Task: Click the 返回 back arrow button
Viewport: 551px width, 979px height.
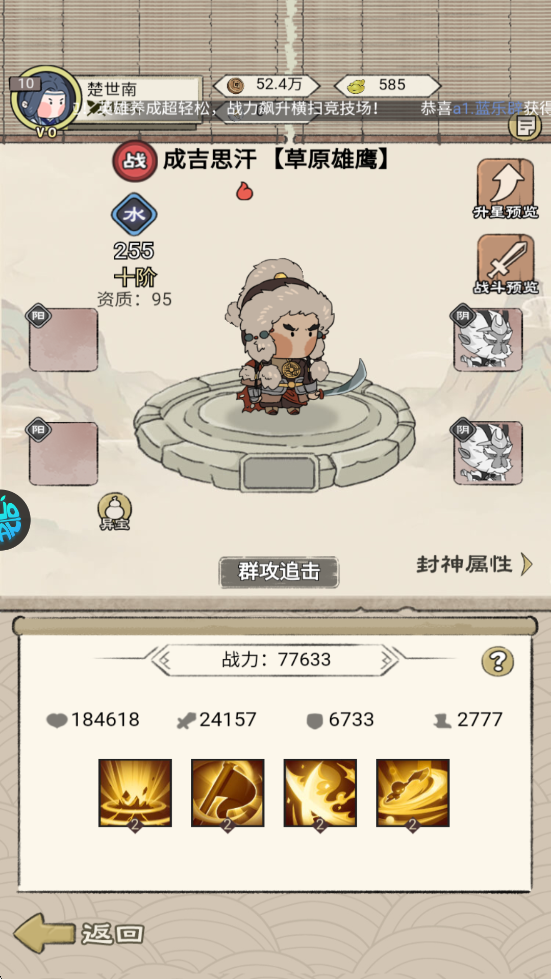Action: tap(79, 933)
